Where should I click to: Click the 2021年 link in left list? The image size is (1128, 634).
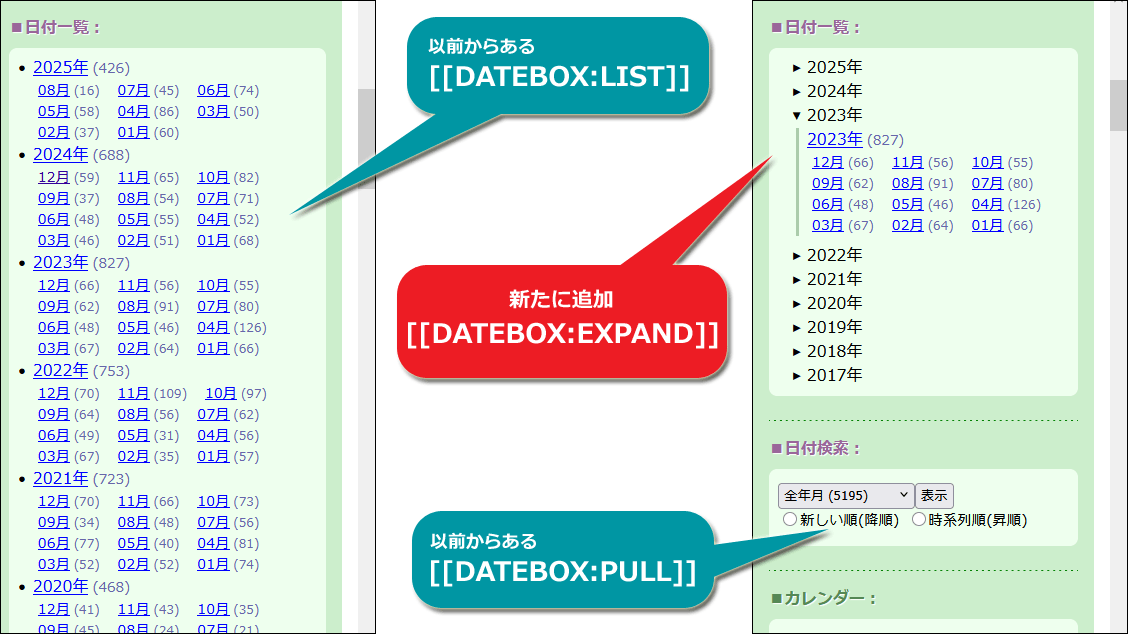pos(60,478)
